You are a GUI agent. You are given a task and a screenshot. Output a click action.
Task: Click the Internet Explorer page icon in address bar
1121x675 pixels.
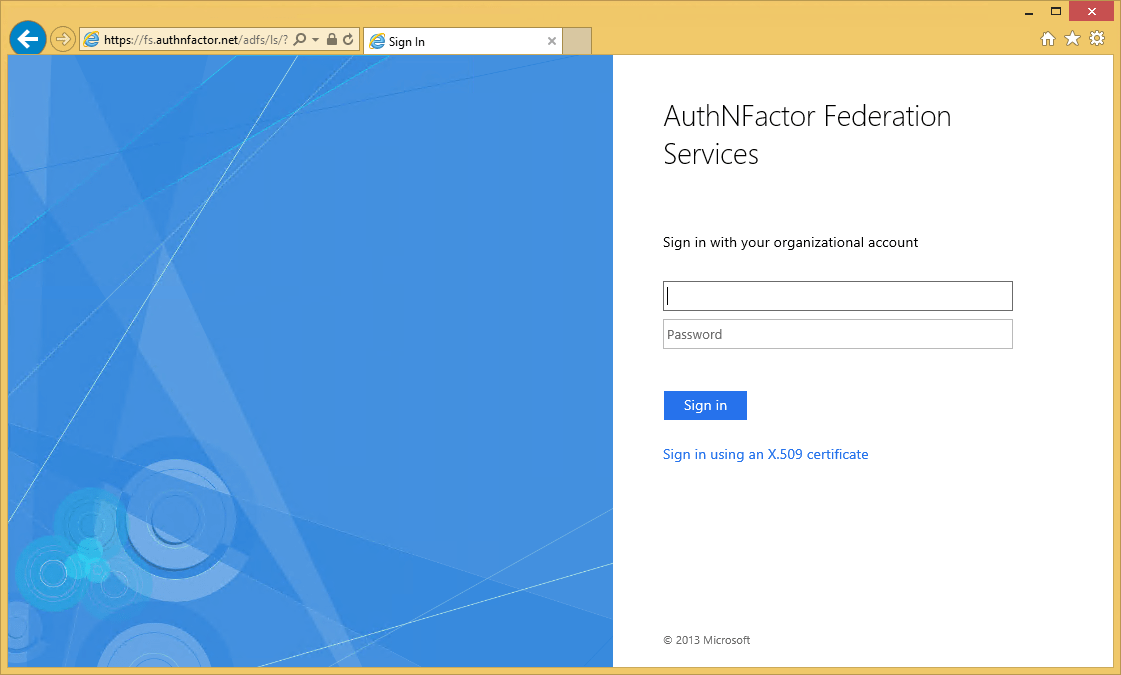92,39
